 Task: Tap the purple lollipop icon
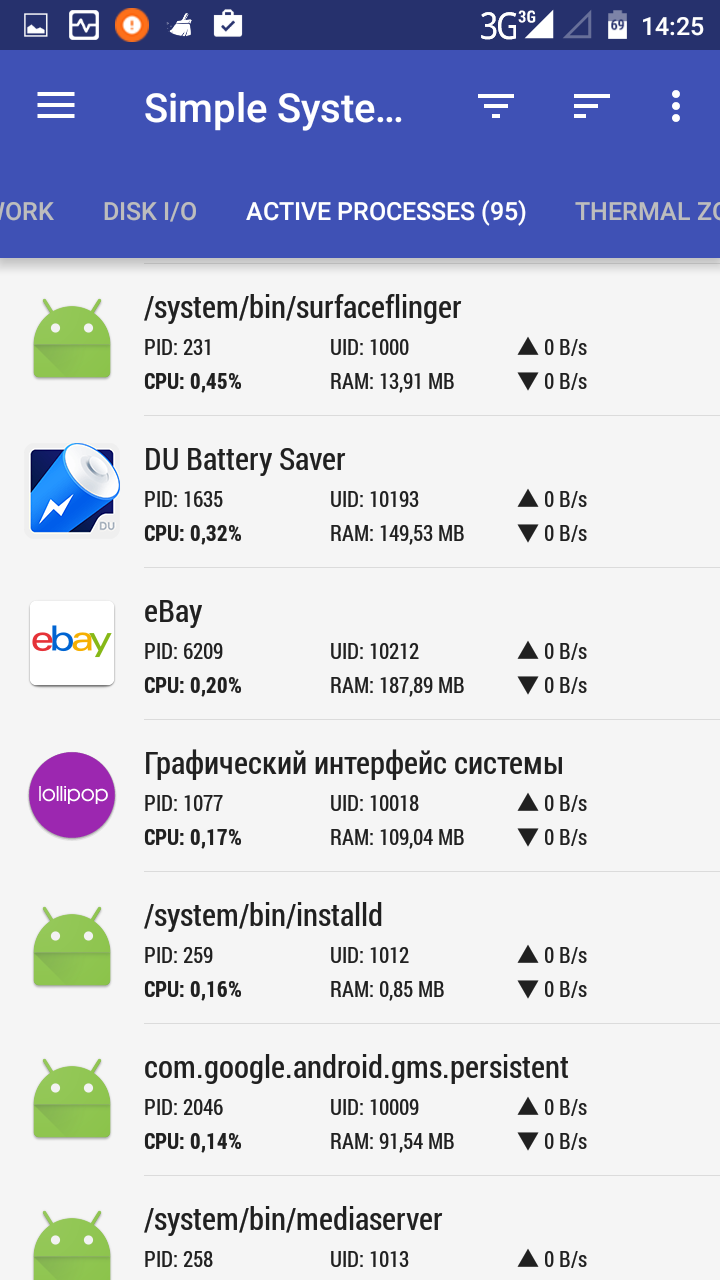click(x=72, y=795)
